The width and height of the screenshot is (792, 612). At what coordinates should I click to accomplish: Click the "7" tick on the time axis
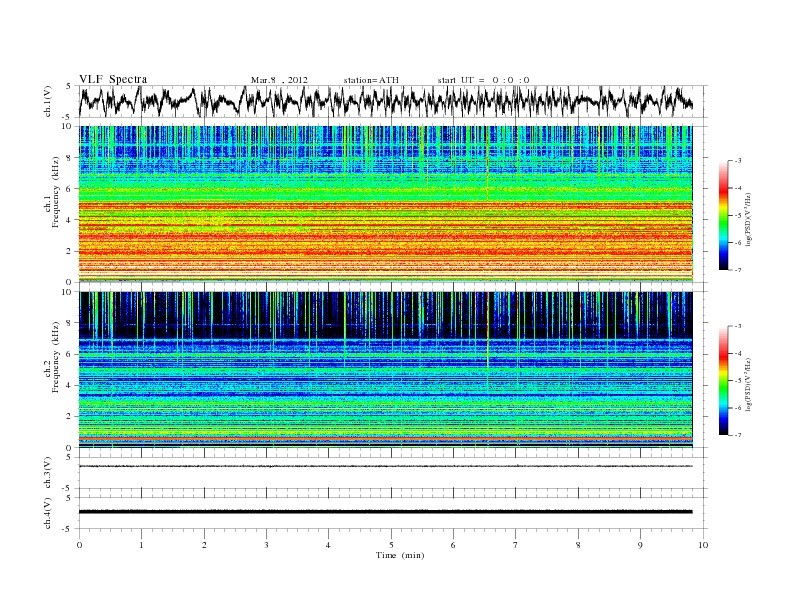click(x=516, y=545)
